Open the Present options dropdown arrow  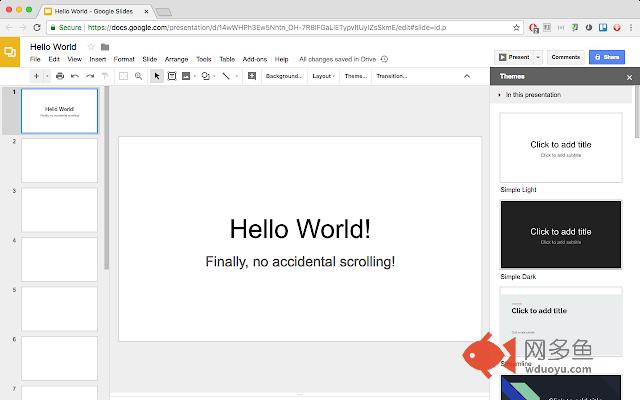tap(537, 57)
